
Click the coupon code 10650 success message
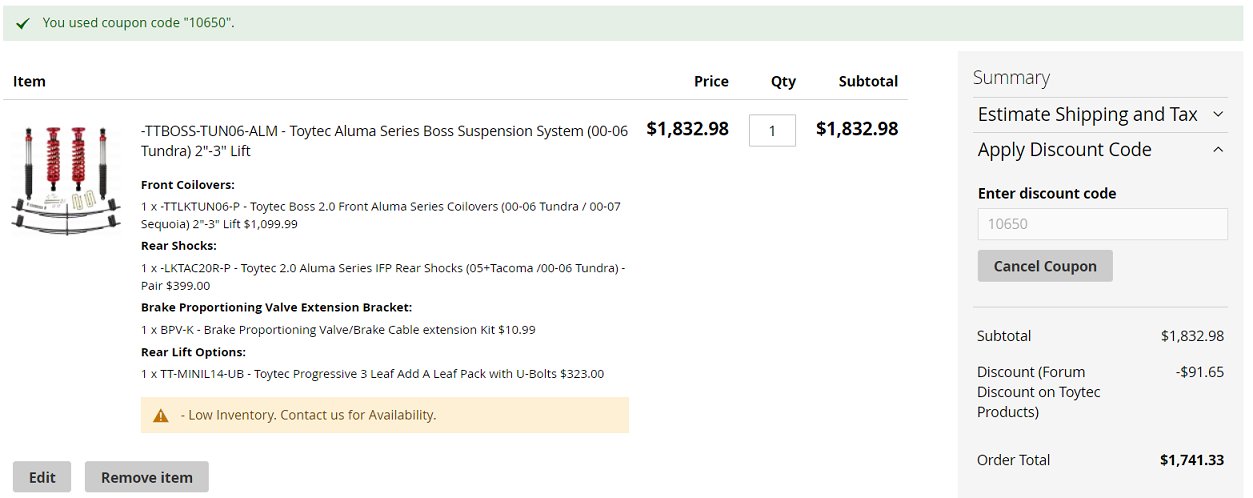pyautogui.click(x=139, y=23)
